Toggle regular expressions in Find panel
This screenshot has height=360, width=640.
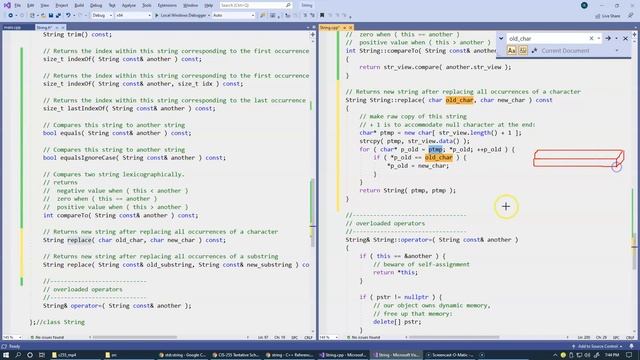coord(534,50)
